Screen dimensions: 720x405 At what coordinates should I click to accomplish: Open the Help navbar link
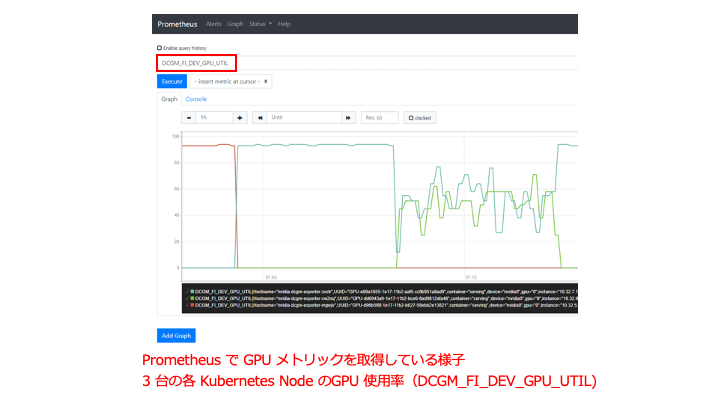(x=284, y=24)
